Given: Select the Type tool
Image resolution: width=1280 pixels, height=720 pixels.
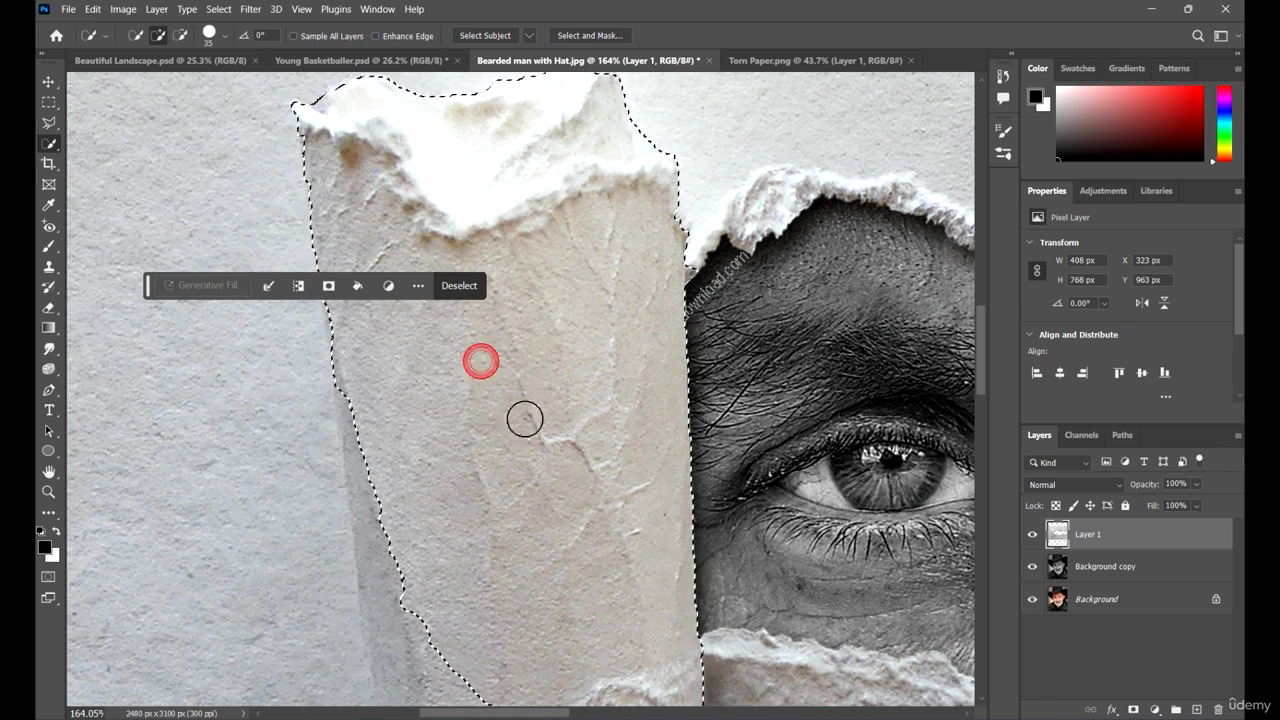Looking at the screenshot, I should pyautogui.click(x=48, y=411).
